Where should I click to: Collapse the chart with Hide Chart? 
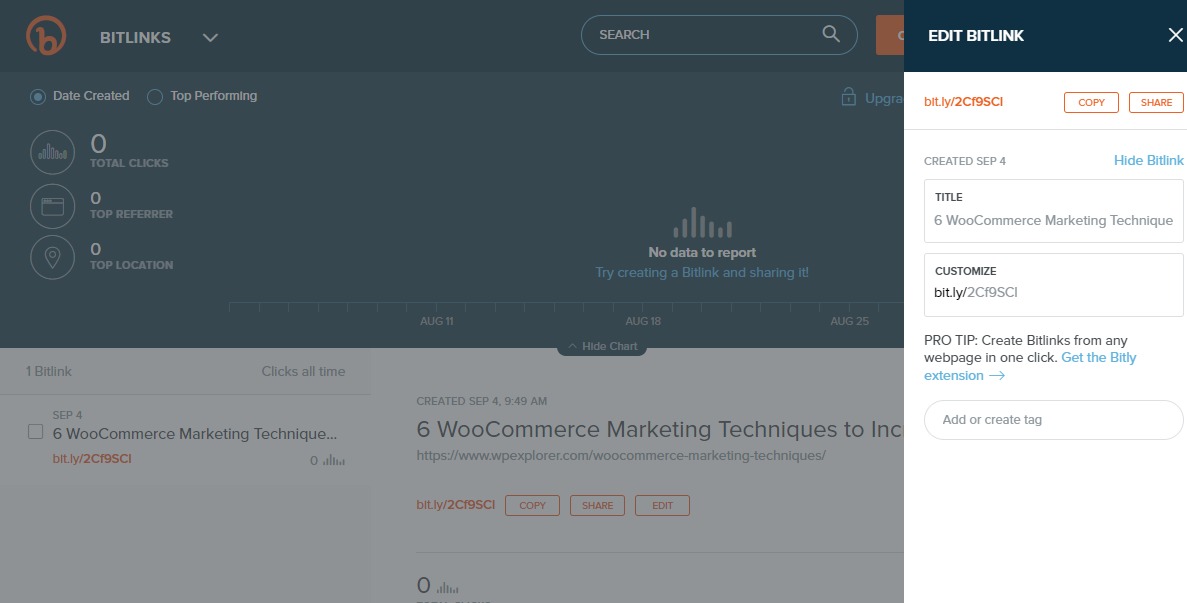click(x=602, y=347)
